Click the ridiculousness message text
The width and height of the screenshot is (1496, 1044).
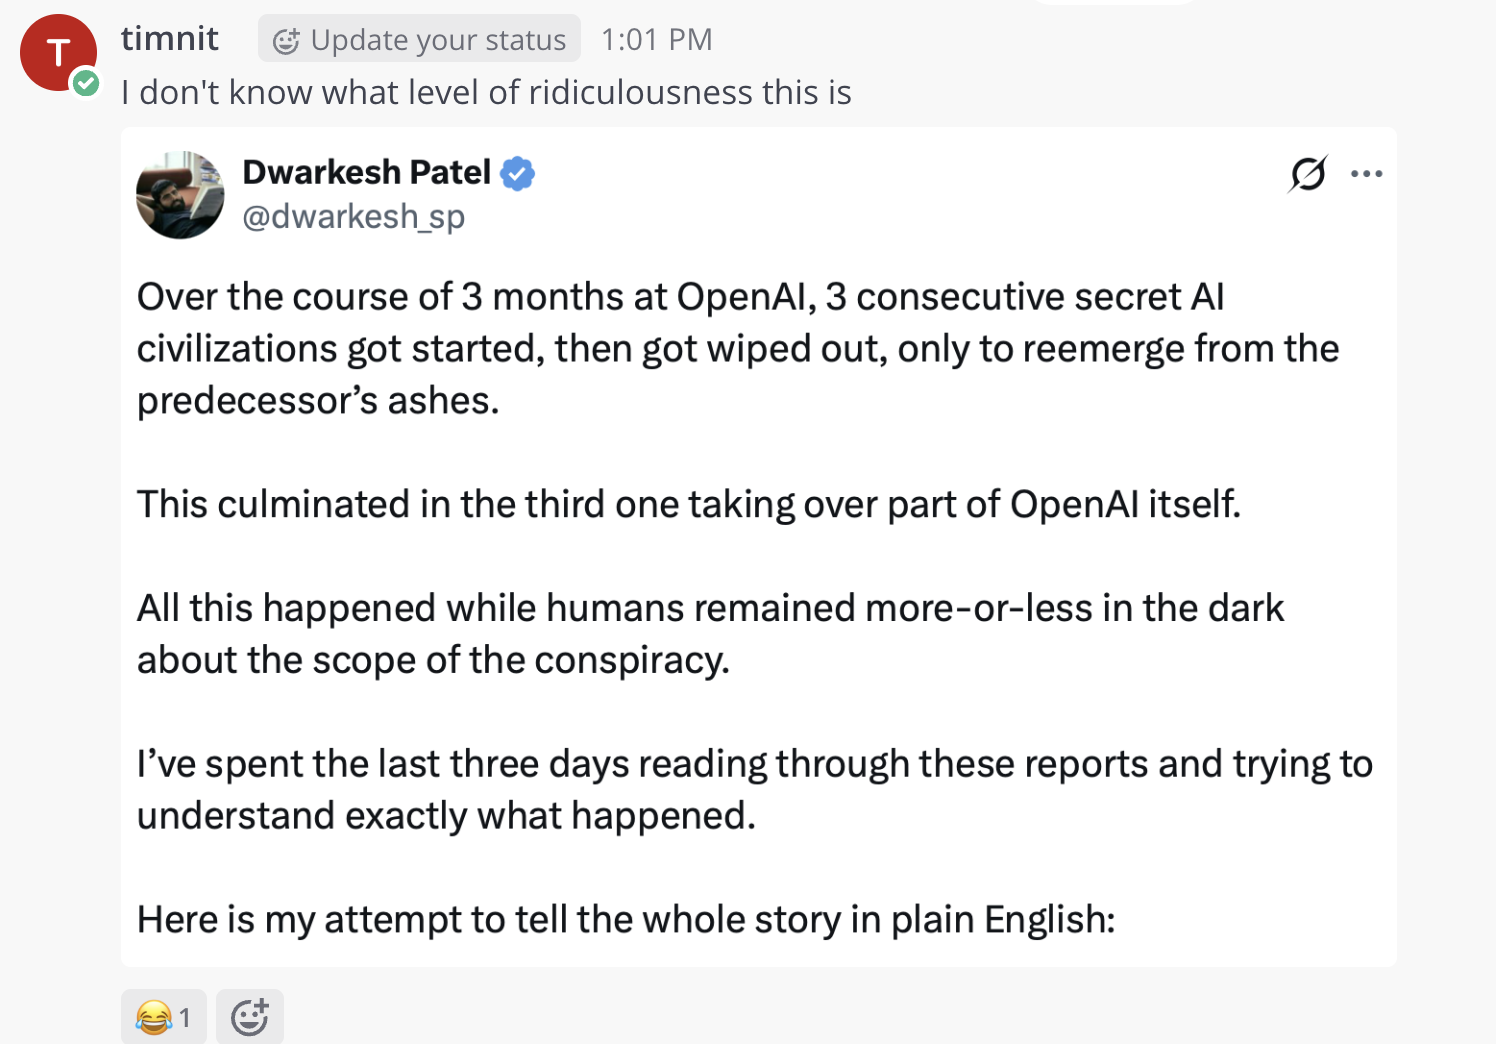coord(486,92)
